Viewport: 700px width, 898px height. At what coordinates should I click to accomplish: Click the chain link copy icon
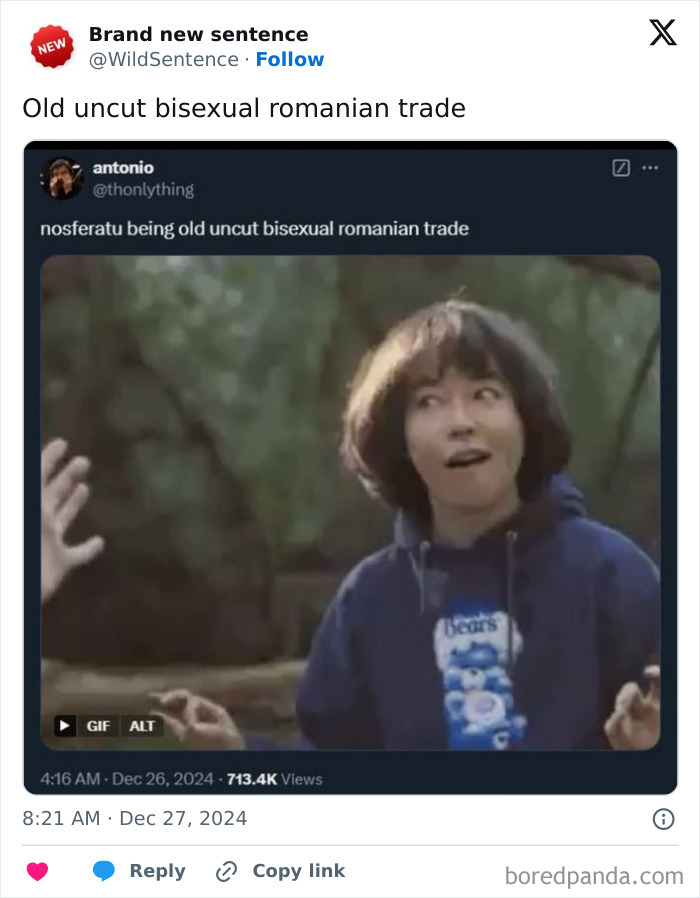[x=226, y=871]
